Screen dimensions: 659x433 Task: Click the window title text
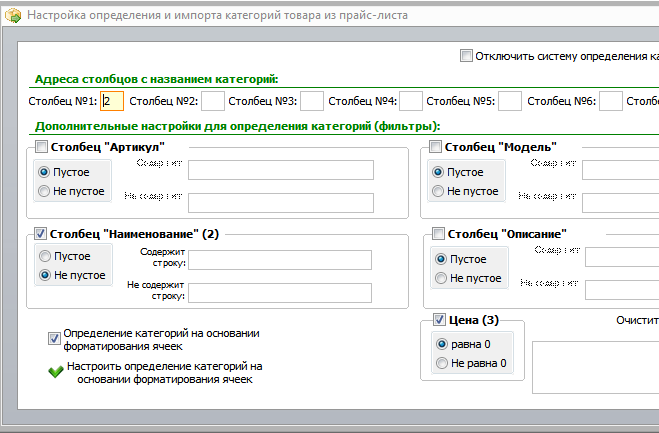point(217,16)
